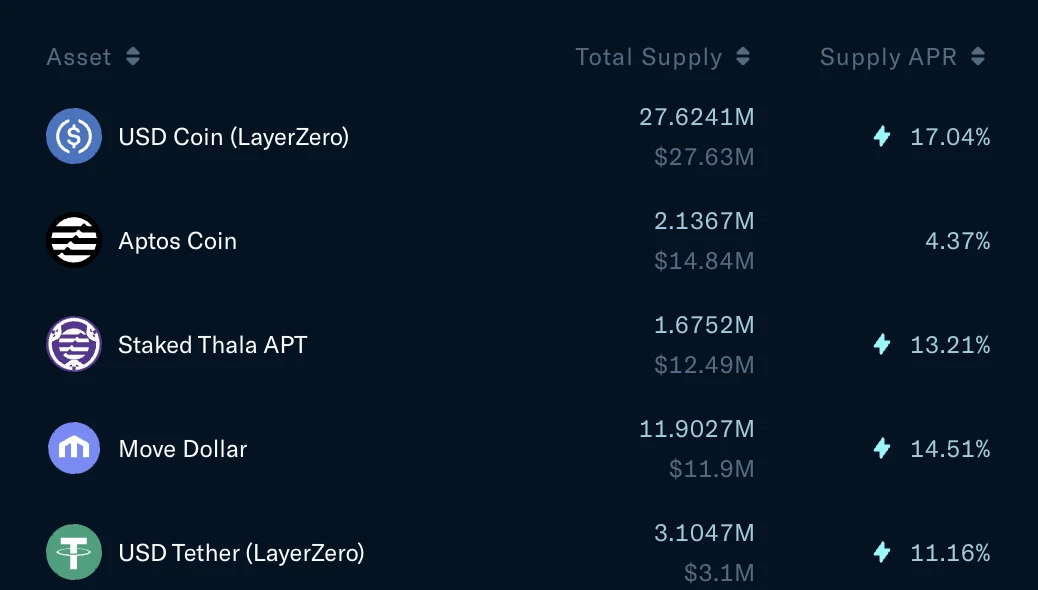Open the Move Dollar asset name

(x=183, y=449)
